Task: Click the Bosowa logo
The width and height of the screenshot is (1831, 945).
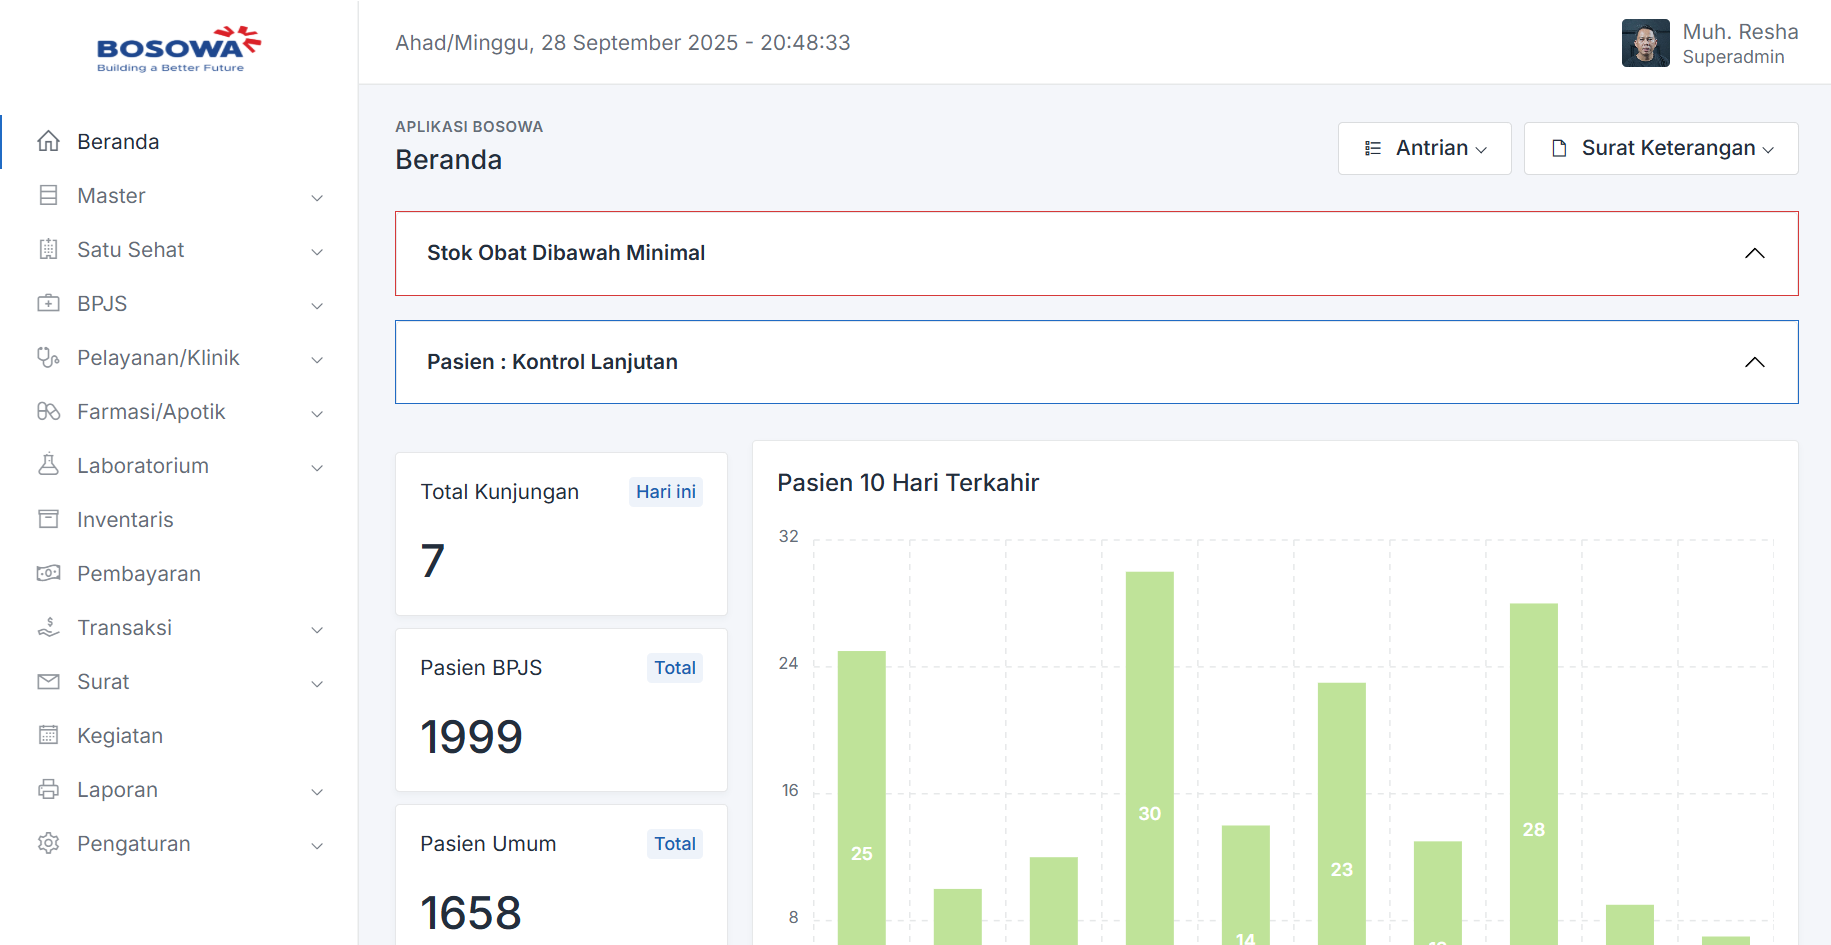Action: (x=178, y=48)
